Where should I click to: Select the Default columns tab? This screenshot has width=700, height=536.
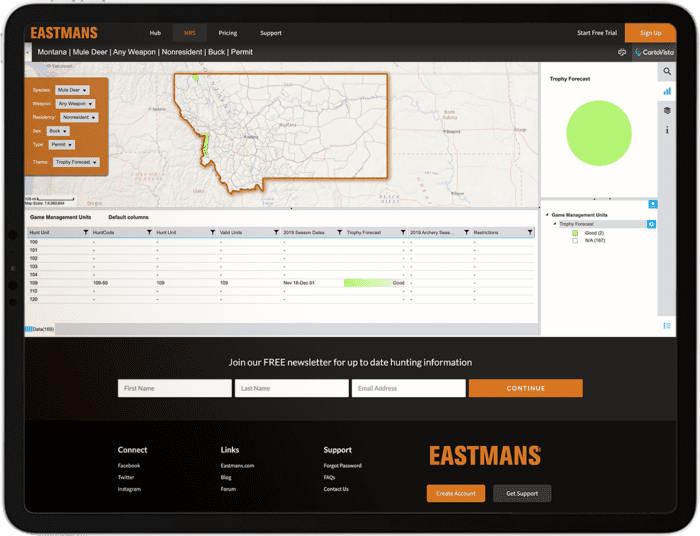tap(129, 217)
